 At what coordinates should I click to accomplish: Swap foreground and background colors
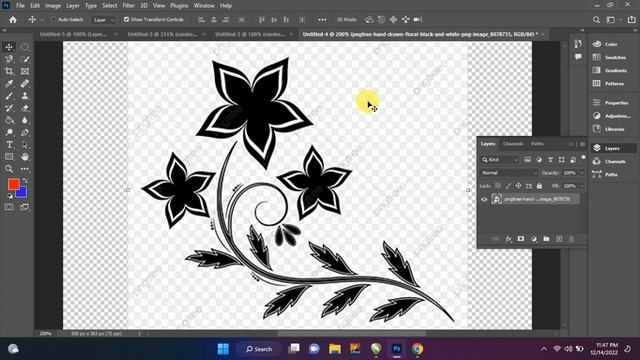pyautogui.click(x=25, y=180)
